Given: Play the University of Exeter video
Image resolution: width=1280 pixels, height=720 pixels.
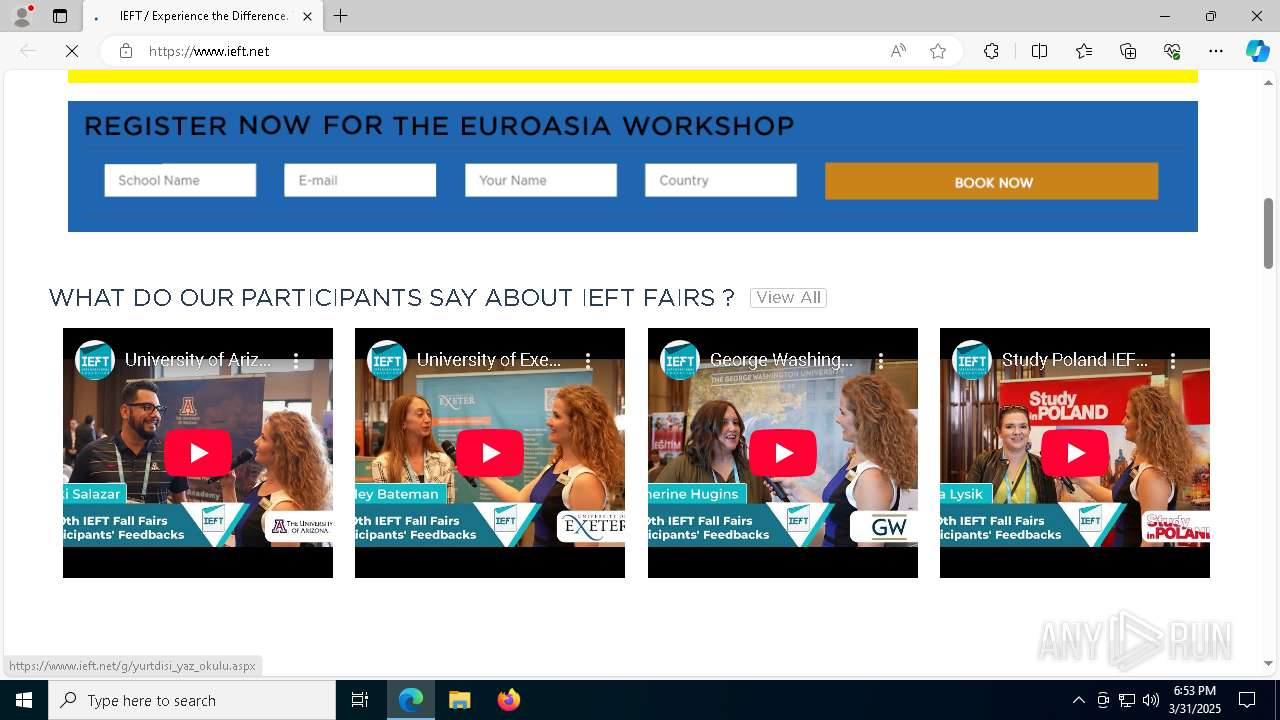Looking at the screenshot, I should tap(490, 453).
